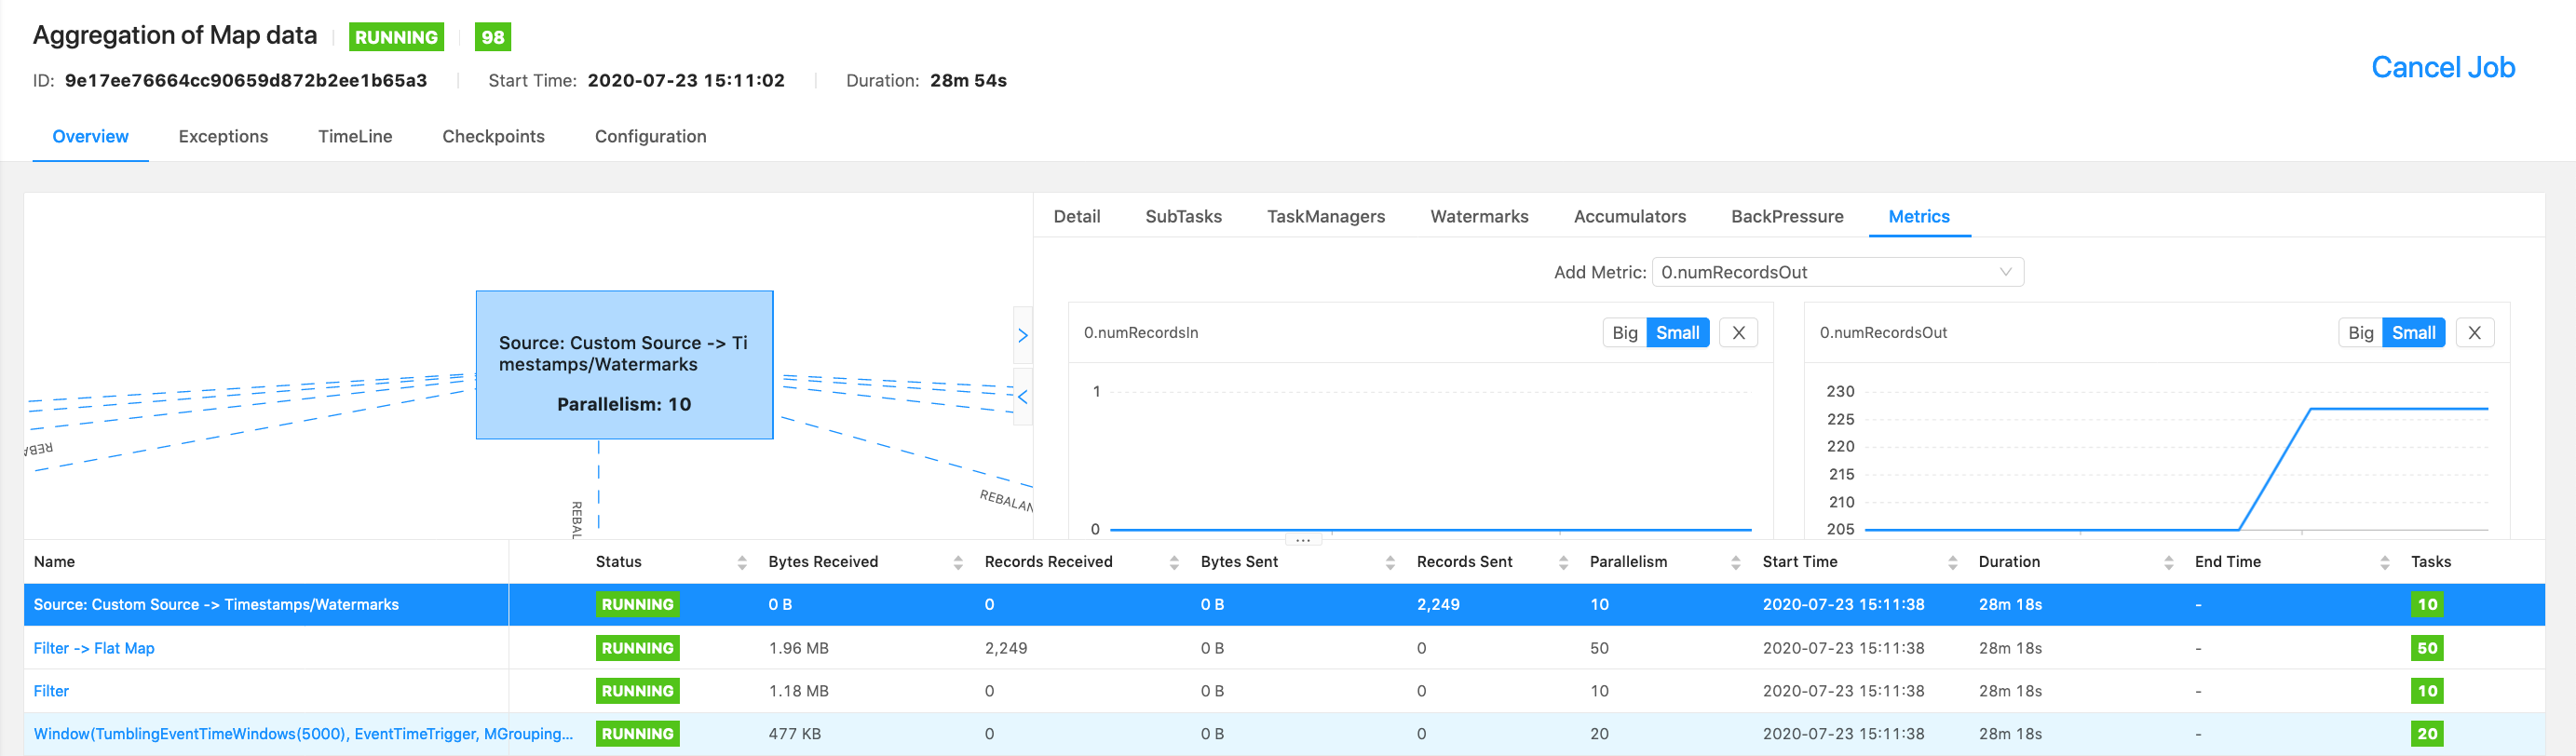Set numRecordsOut chart size to Big
The width and height of the screenshot is (2576, 756).
click(2360, 333)
